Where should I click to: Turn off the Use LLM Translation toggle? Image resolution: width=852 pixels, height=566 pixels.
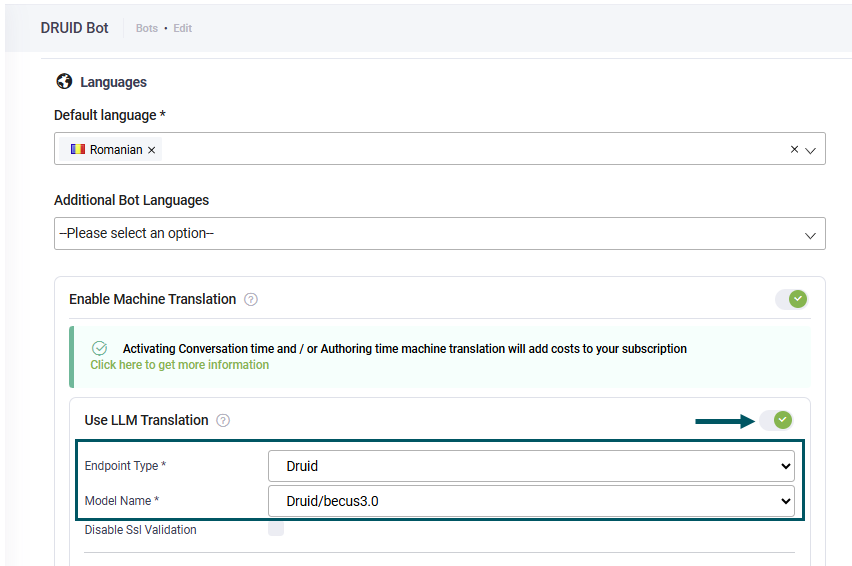776,420
